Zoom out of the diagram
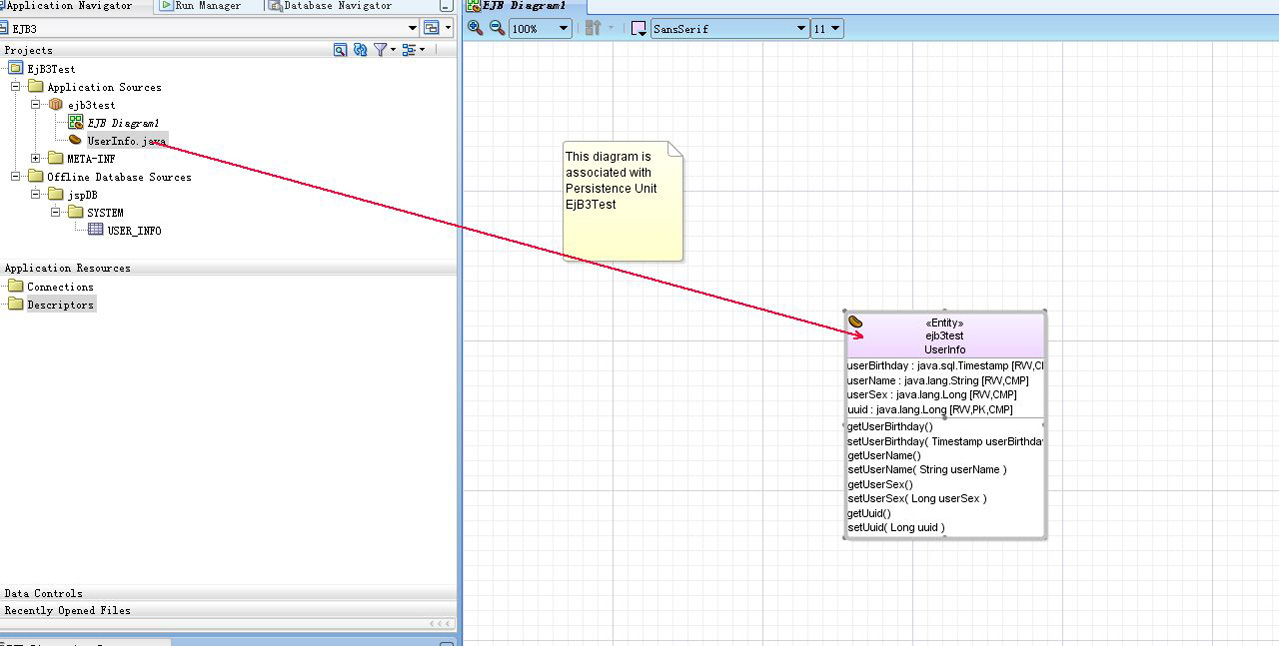Viewport: 1279px width, 646px height. point(496,28)
